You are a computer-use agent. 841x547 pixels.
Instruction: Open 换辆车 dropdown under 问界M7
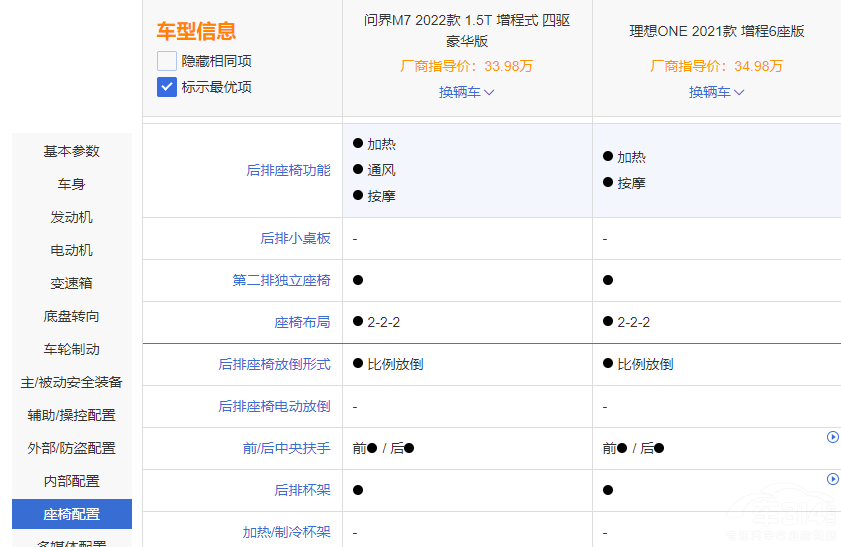pos(467,92)
